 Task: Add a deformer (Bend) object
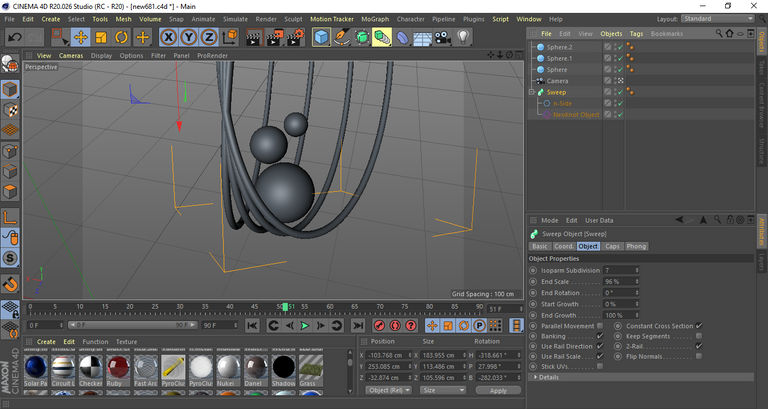click(402, 37)
